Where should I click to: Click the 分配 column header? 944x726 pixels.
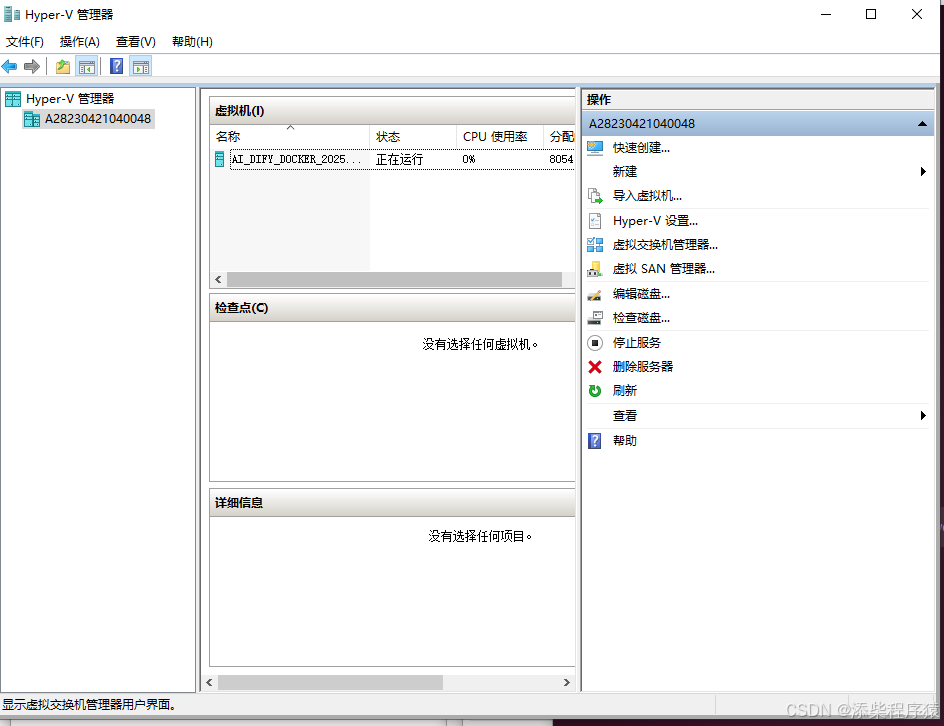pos(560,137)
